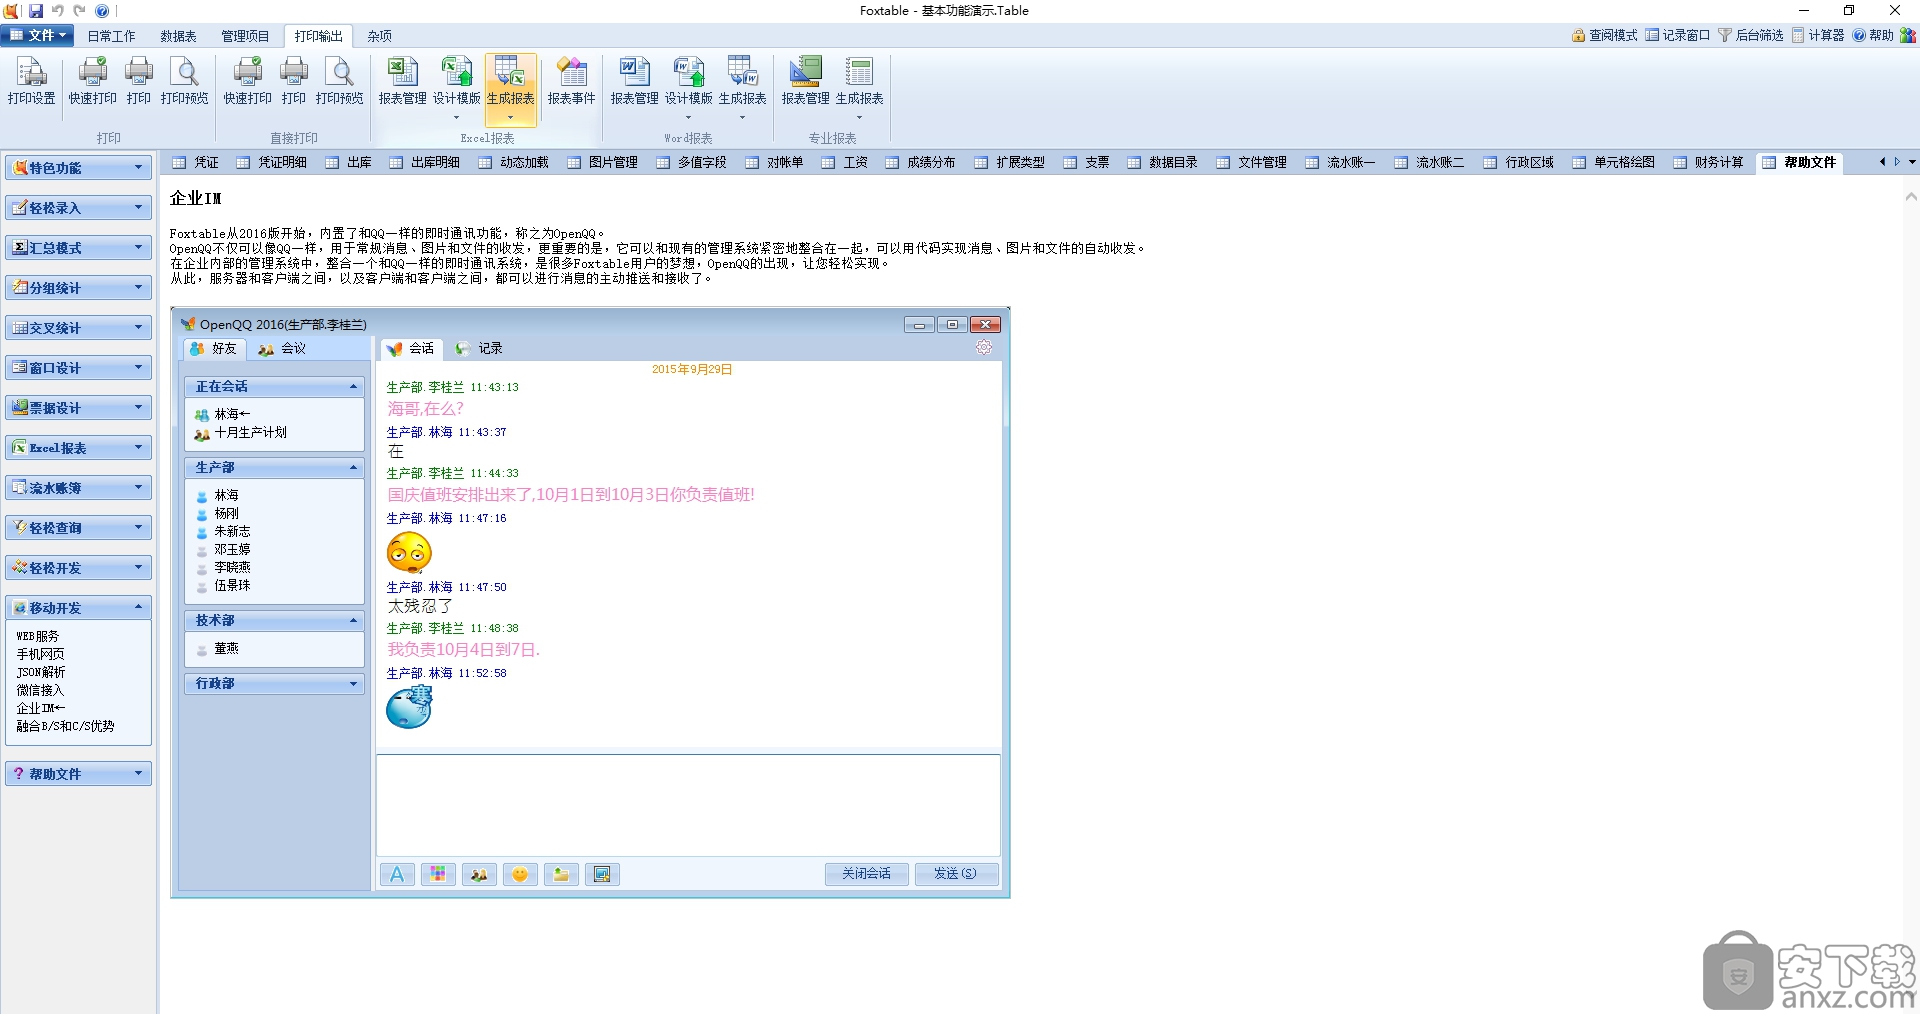The image size is (1920, 1014).
Task: Click the first 快速打印 icon in 打印 group
Action: [x=93, y=81]
